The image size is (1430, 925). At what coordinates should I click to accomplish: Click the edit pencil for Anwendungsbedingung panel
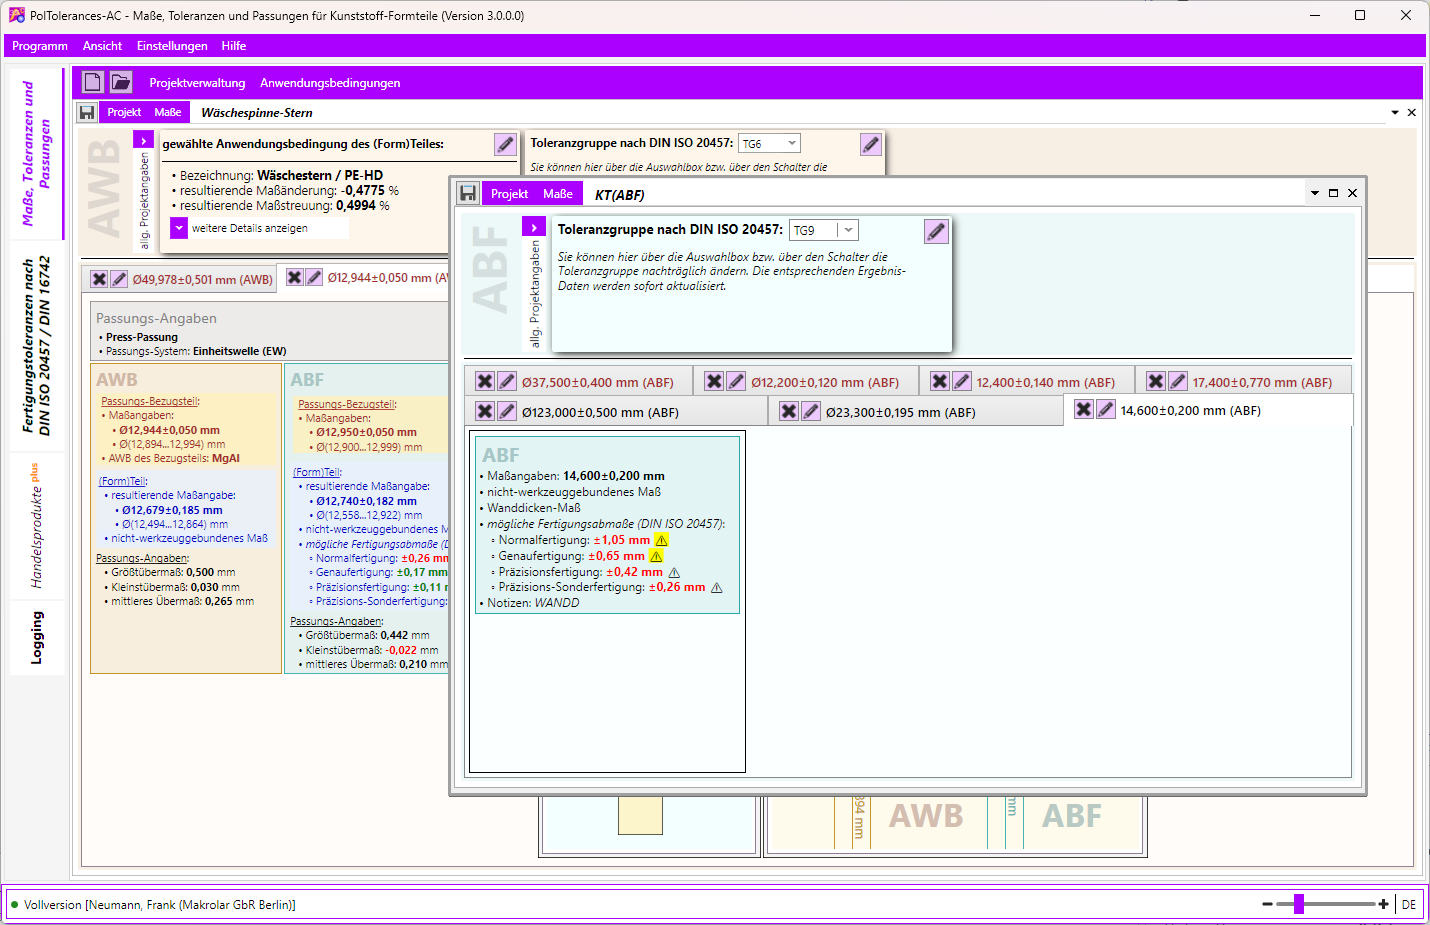click(x=506, y=144)
